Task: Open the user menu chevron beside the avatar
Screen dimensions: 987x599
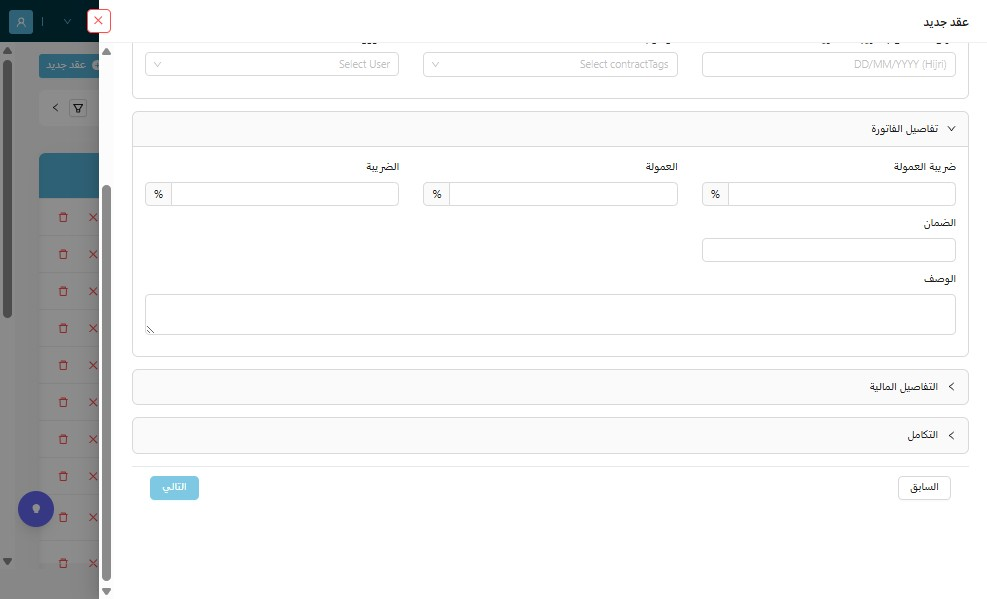Action: pos(67,21)
